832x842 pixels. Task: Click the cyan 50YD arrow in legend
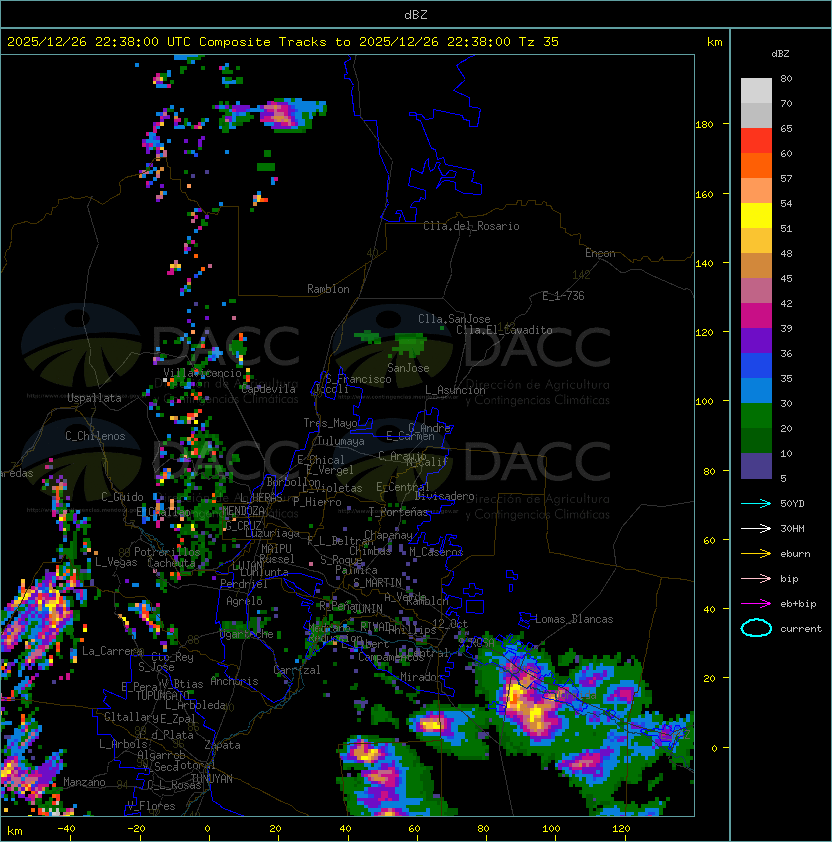(x=756, y=503)
